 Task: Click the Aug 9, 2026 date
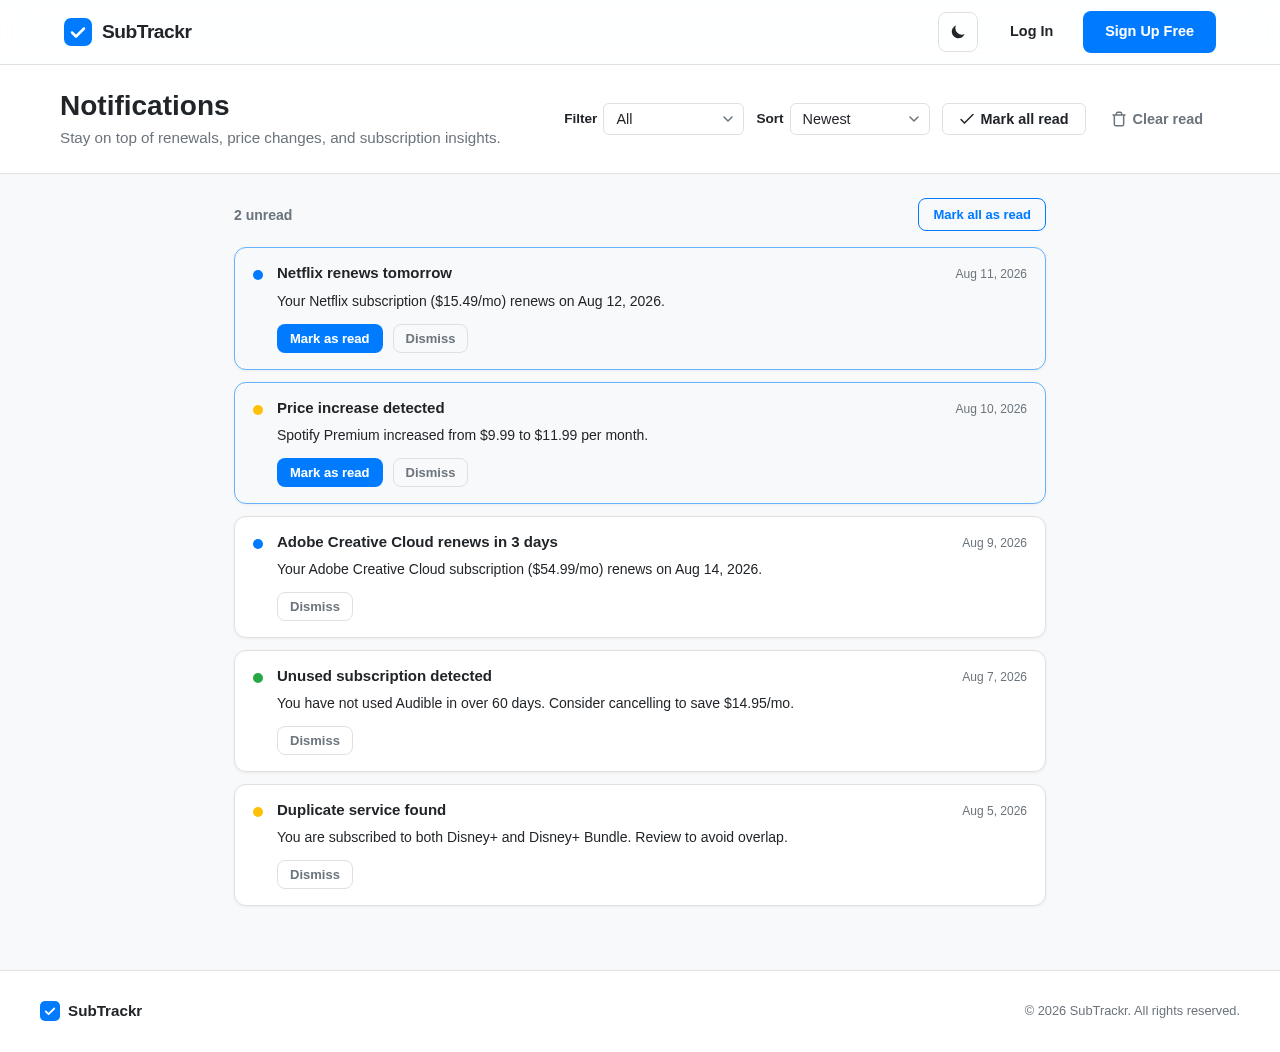pyautogui.click(x=994, y=543)
